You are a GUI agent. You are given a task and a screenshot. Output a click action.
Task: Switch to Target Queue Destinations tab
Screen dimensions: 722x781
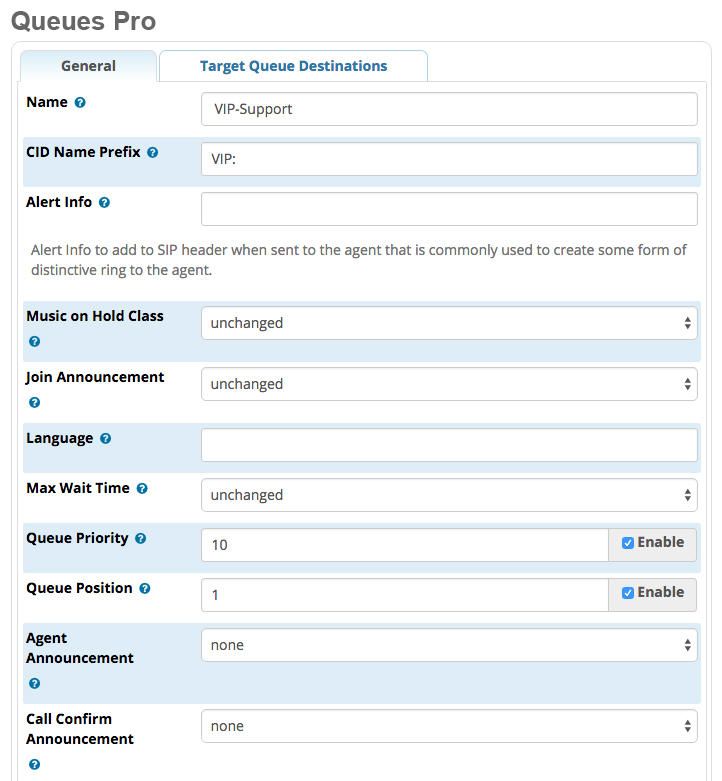pyautogui.click(x=293, y=66)
